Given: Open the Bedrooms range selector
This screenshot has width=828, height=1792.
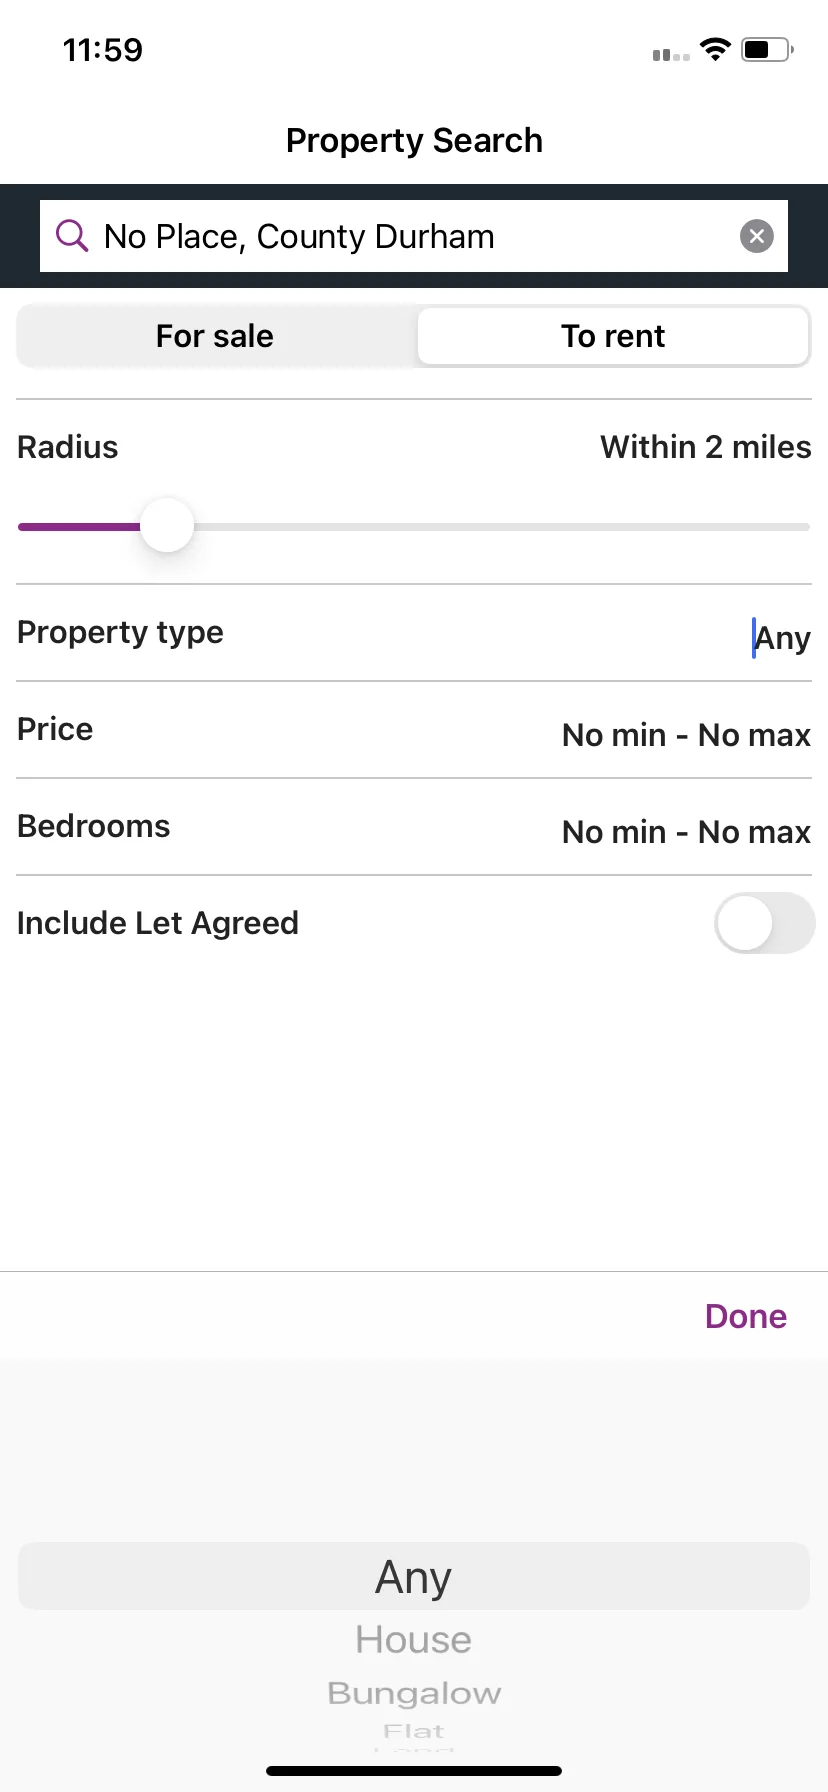Looking at the screenshot, I should [x=414, y=827].
